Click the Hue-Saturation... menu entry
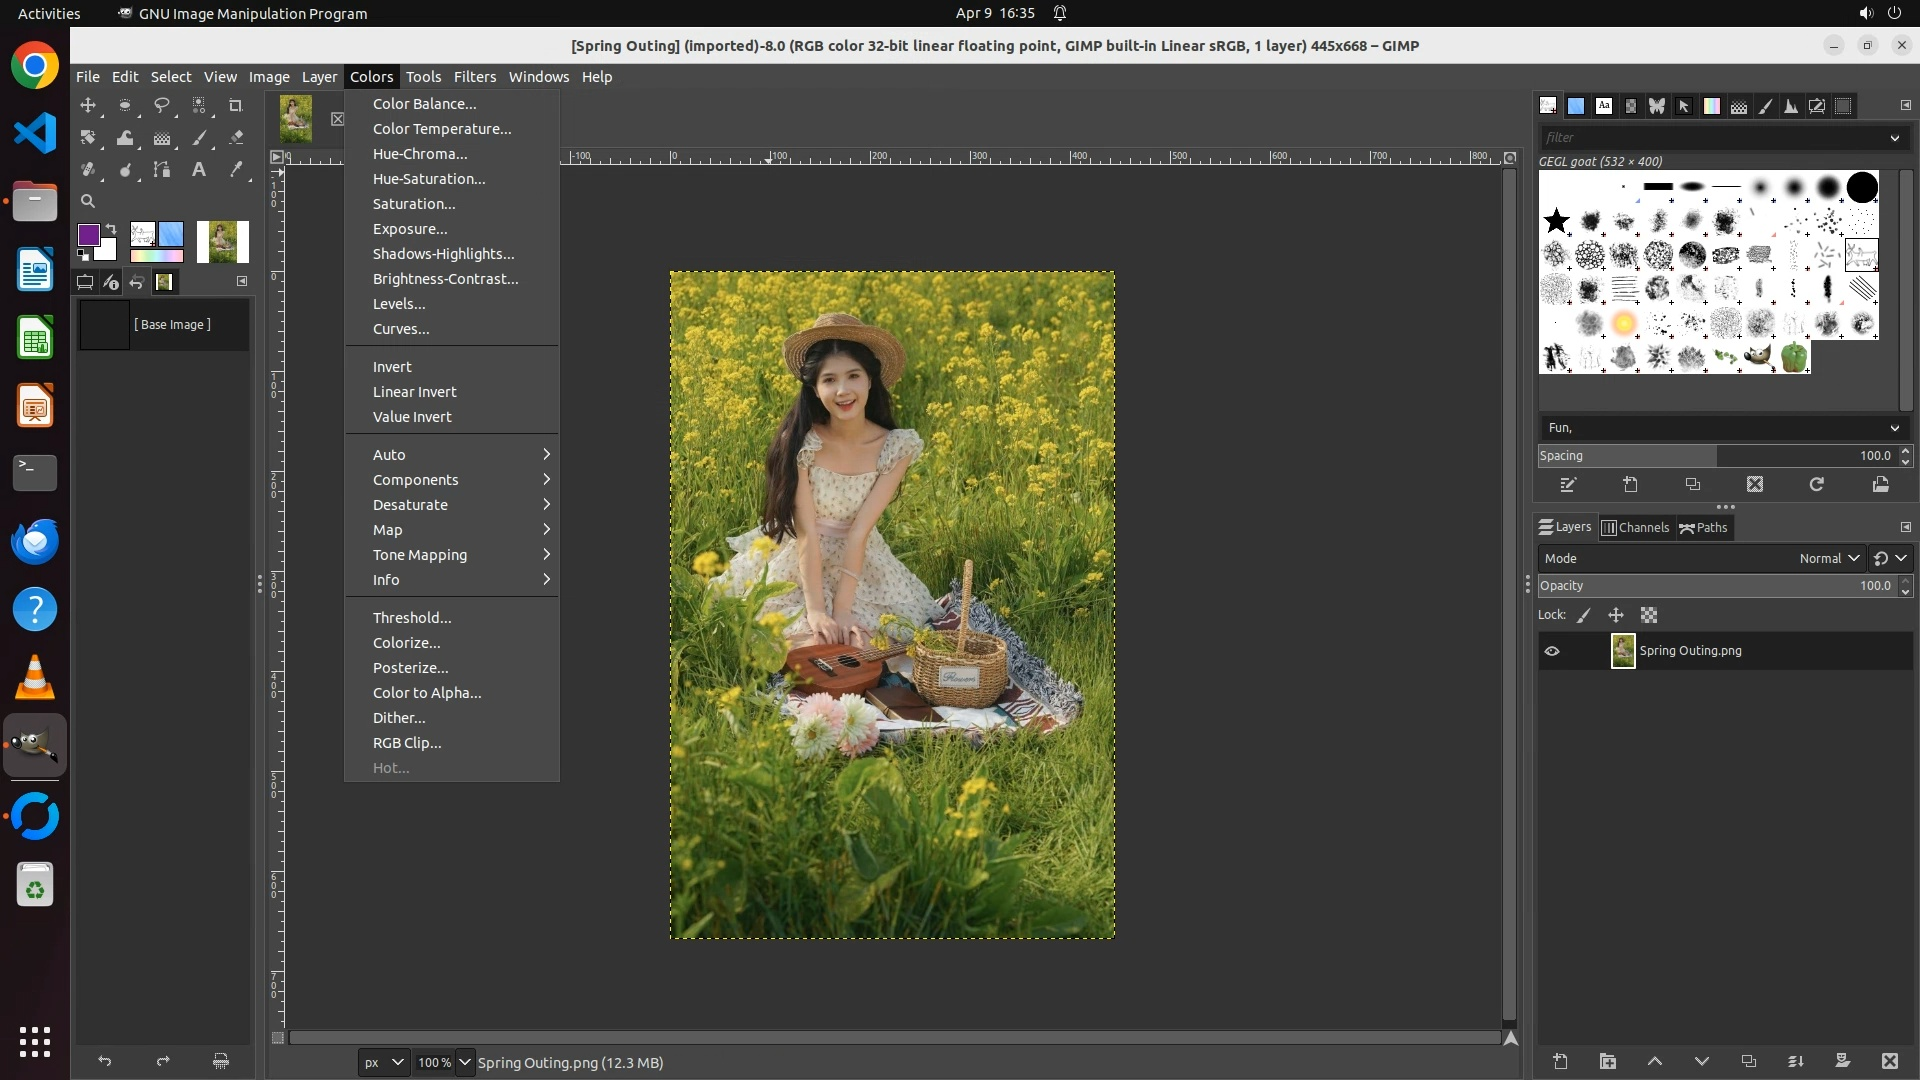The height and width of the screenshot is (1080, 1920). point(429,179)
